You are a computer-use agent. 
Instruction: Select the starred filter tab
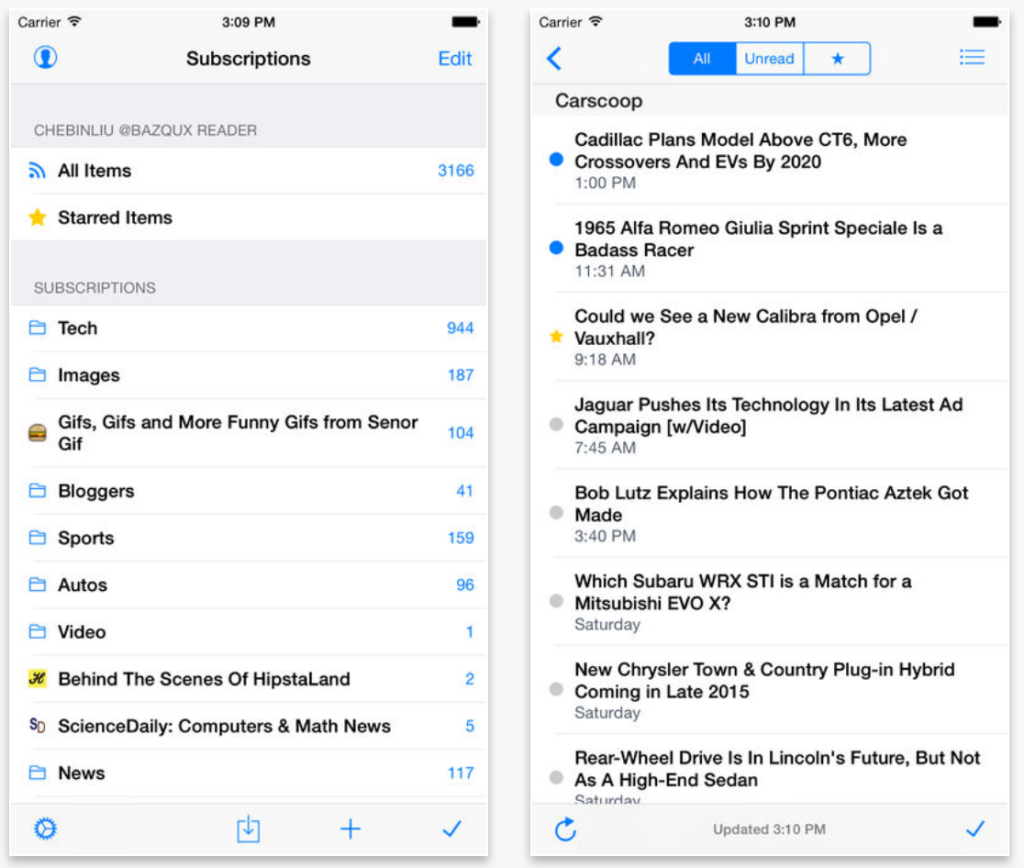tap(837, 59)
